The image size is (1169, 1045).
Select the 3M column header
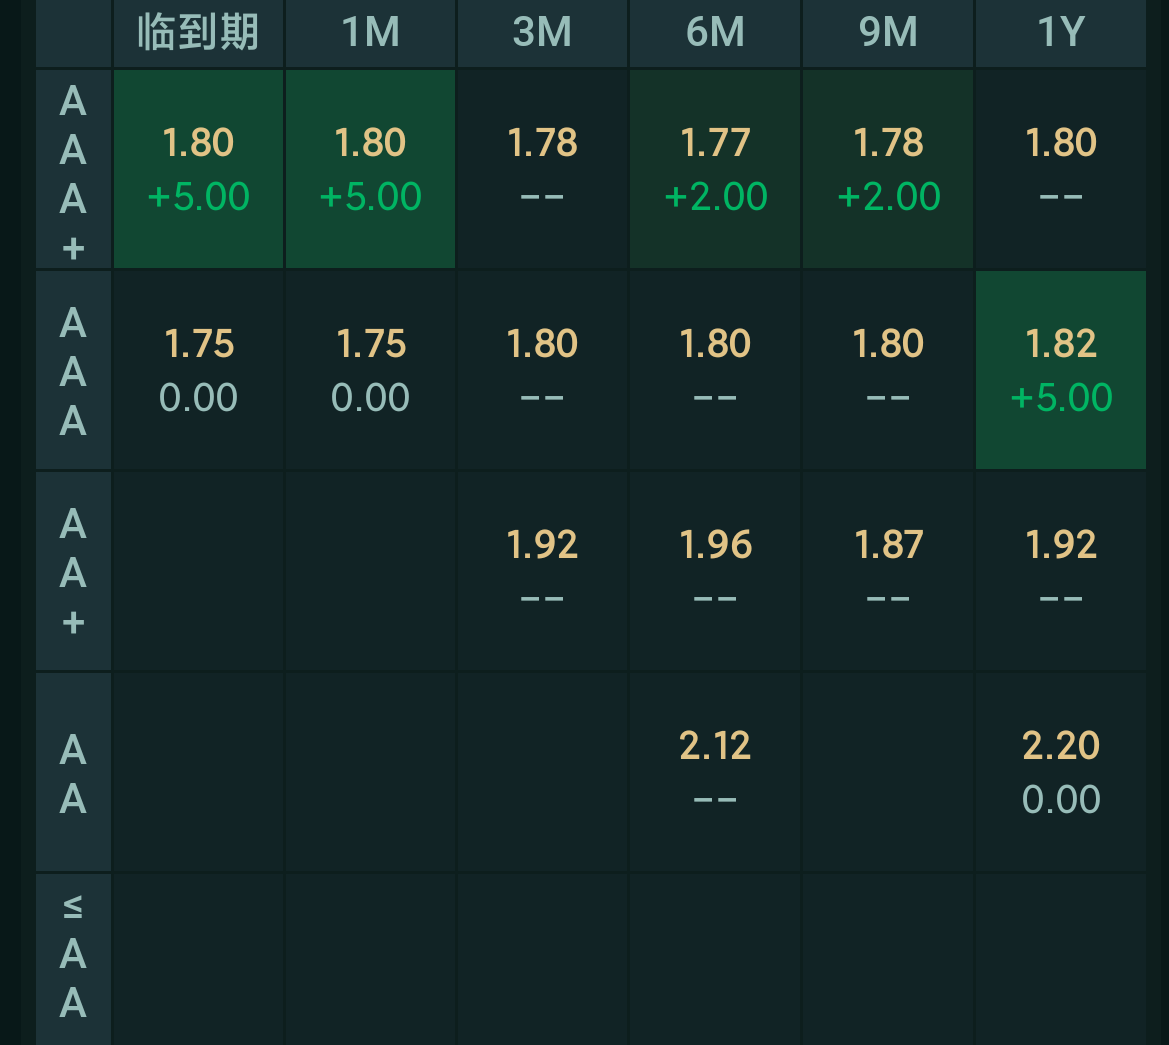coord(542,32)
